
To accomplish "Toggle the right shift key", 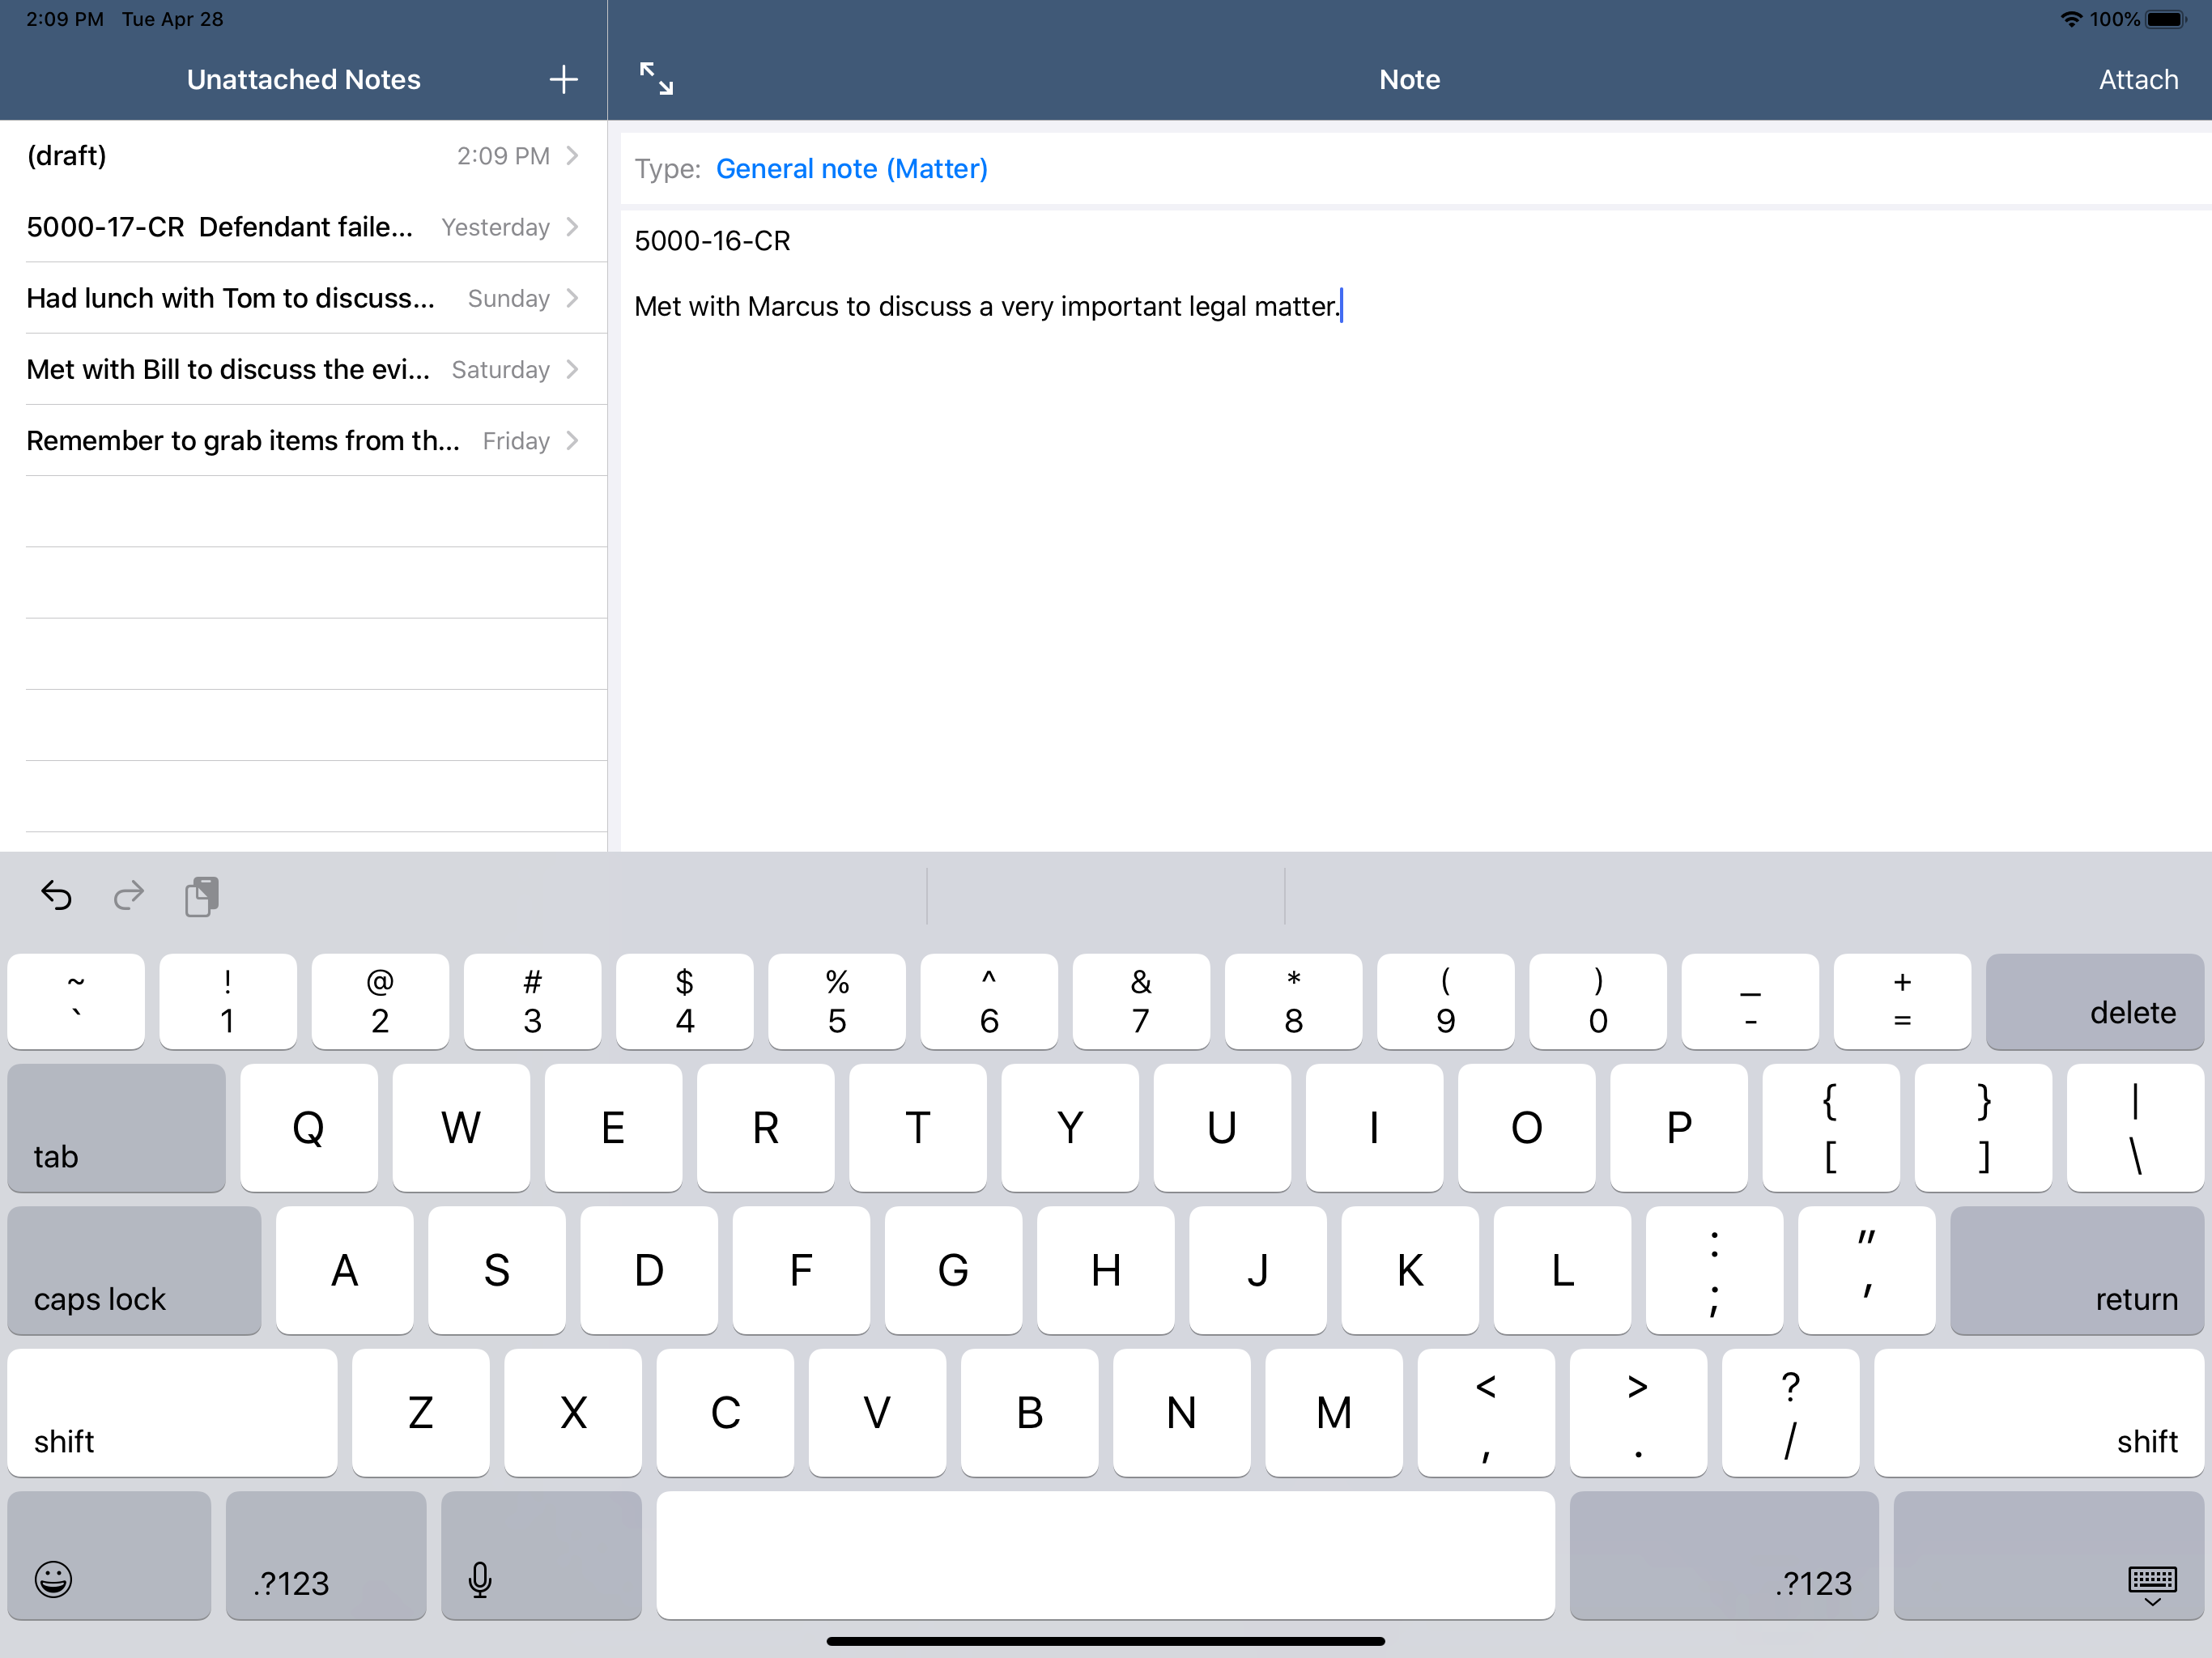I will pyautogui.click(x=2038, y=1412).
